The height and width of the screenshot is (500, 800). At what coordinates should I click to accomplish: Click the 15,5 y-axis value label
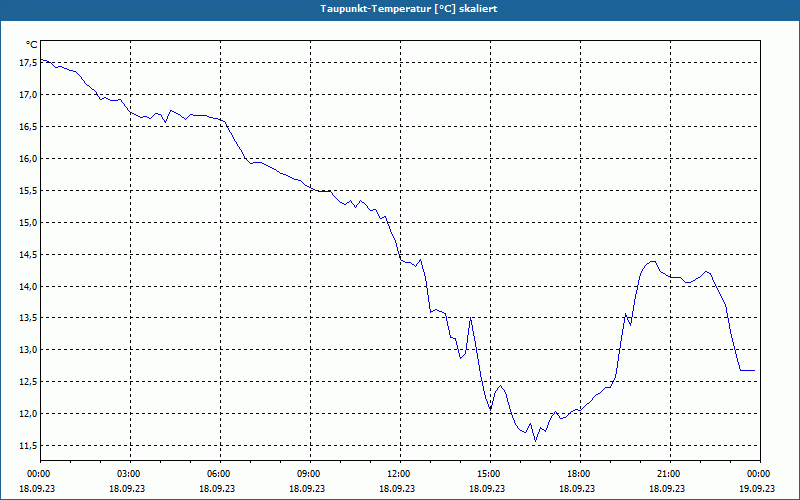tap(29, 190)
